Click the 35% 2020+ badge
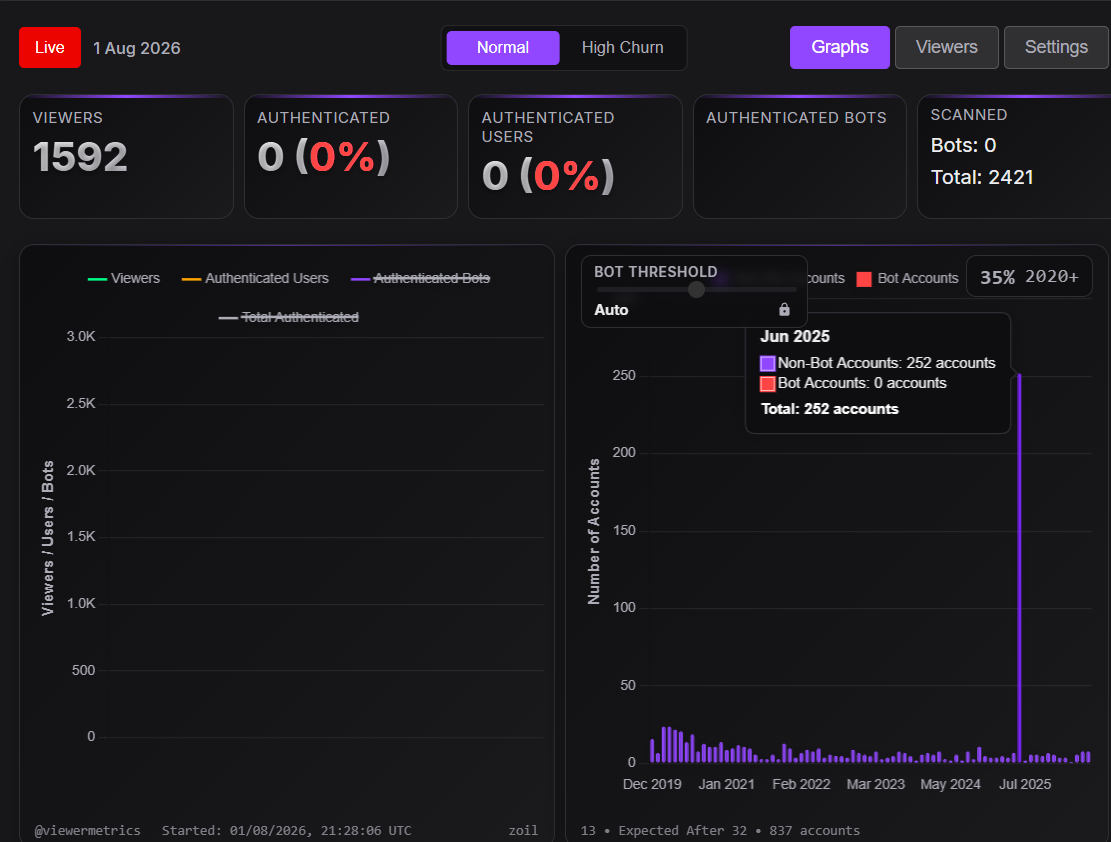The width and height of the screenshot is (1111, 842). coord(1029,276)
